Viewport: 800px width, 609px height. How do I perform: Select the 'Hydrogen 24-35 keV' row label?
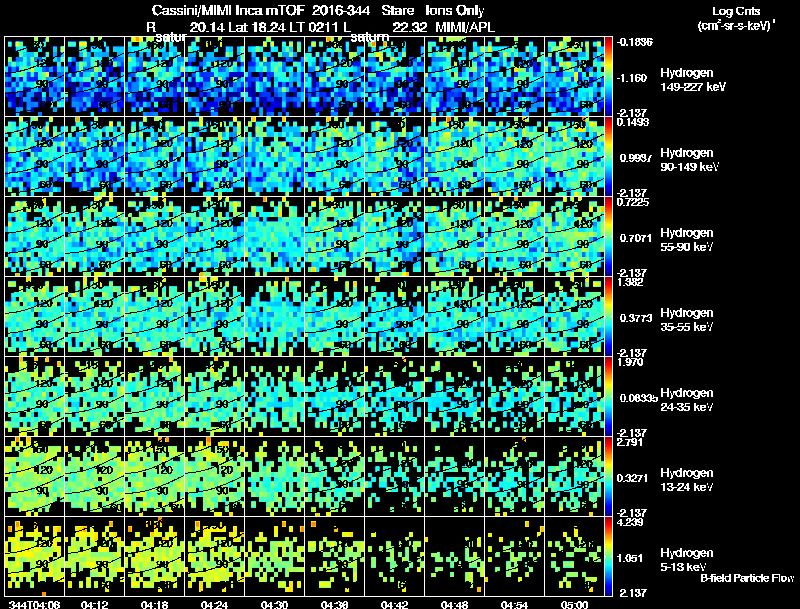687,399
